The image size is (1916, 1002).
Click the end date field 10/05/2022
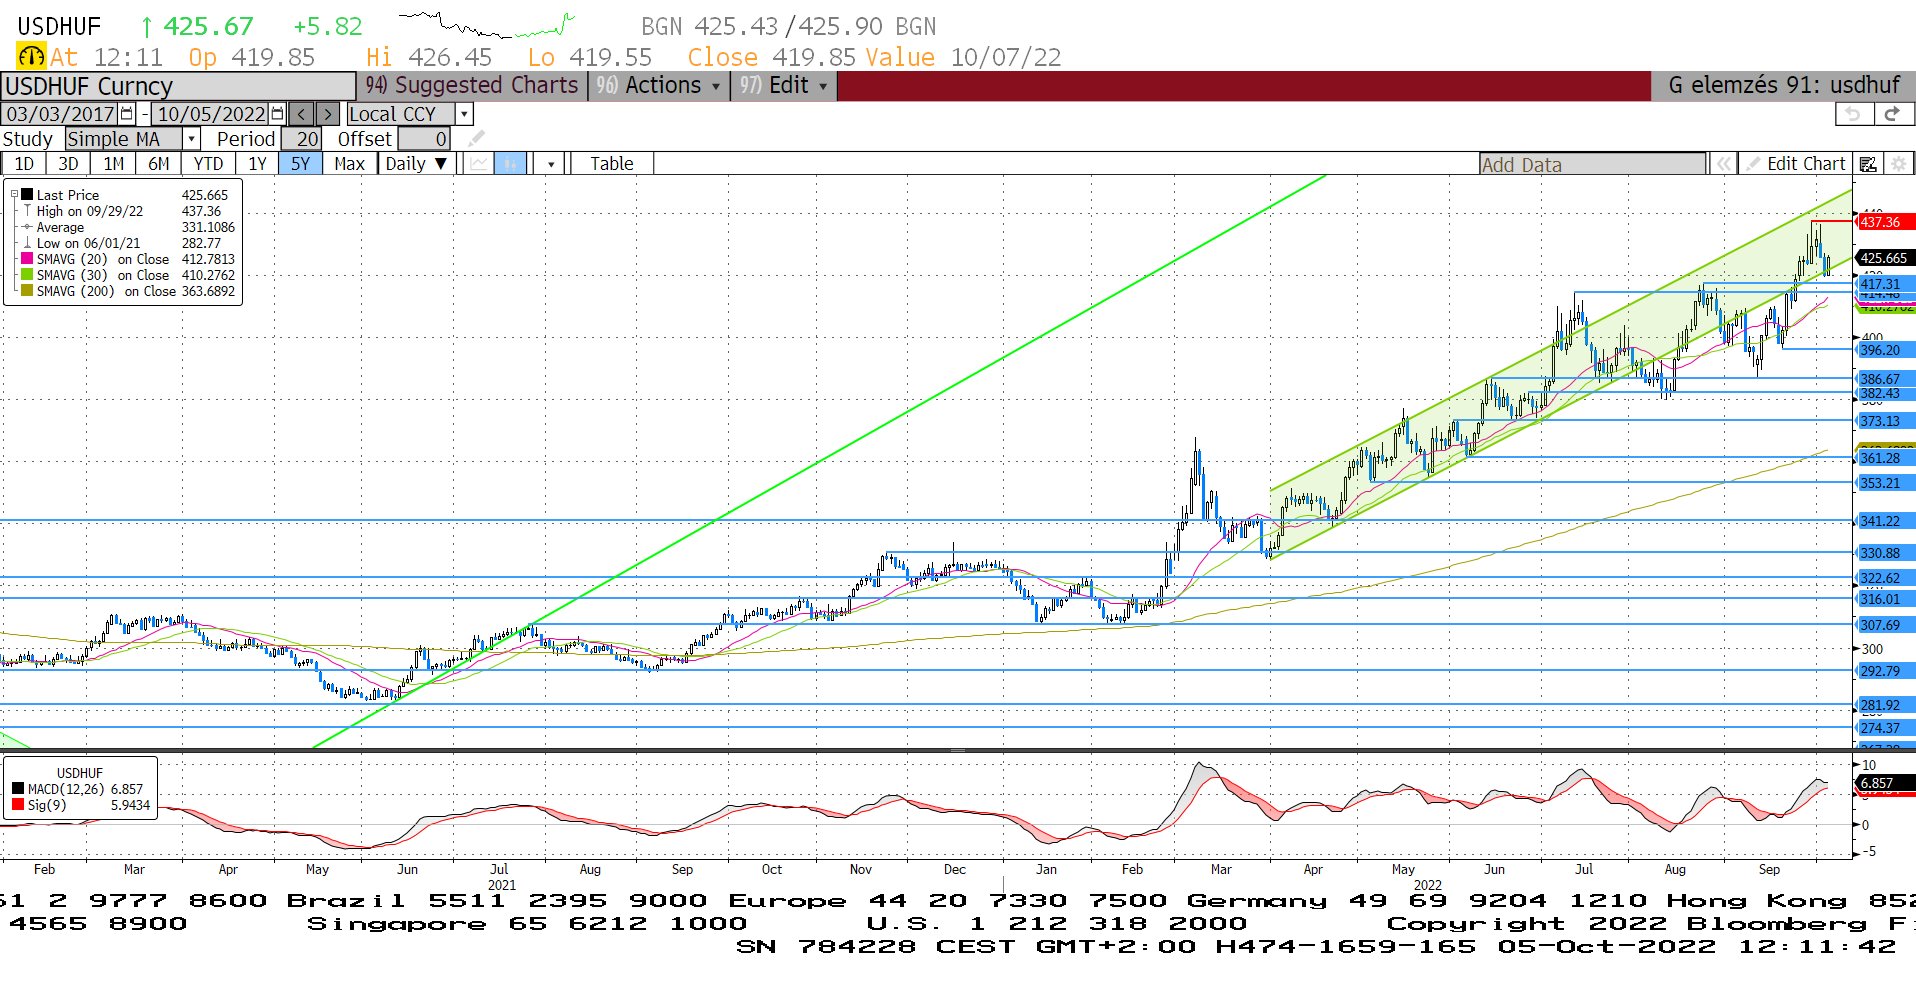tap(211, 114)
